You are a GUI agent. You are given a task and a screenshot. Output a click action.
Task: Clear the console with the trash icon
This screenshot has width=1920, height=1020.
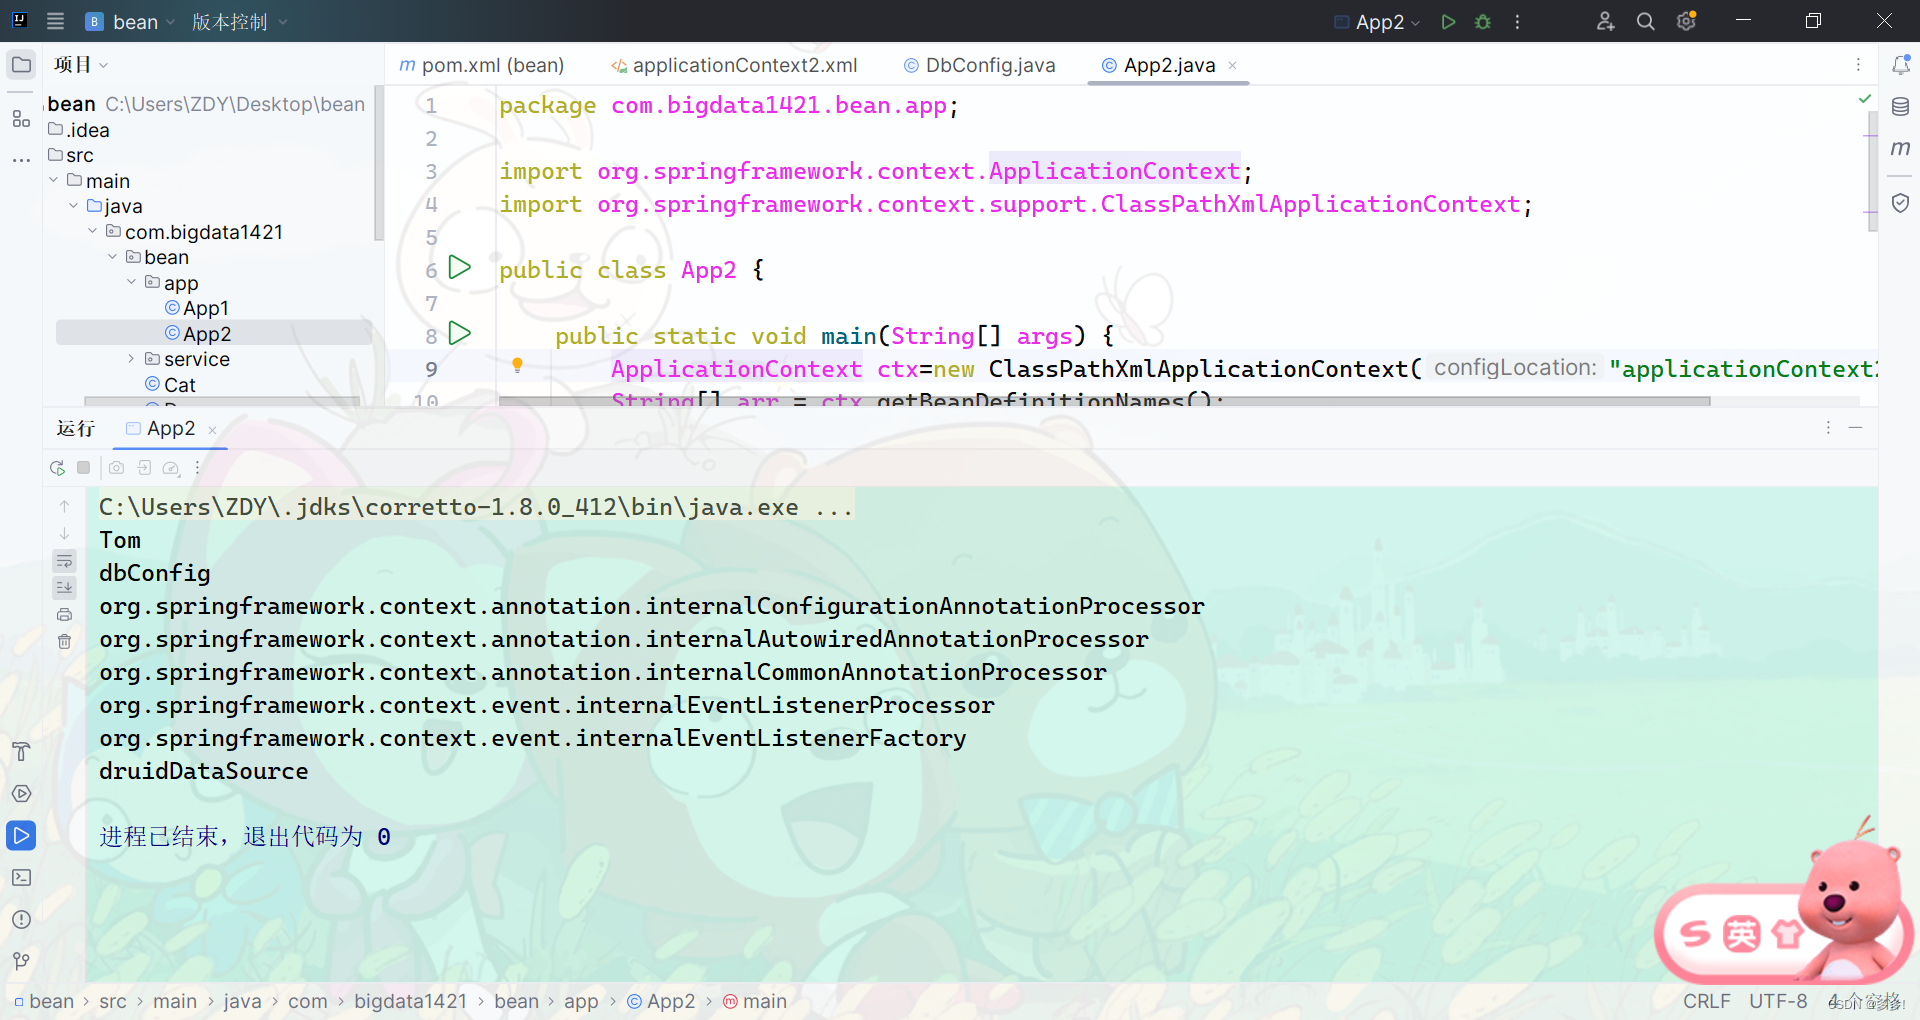click(x=64, y=641)
